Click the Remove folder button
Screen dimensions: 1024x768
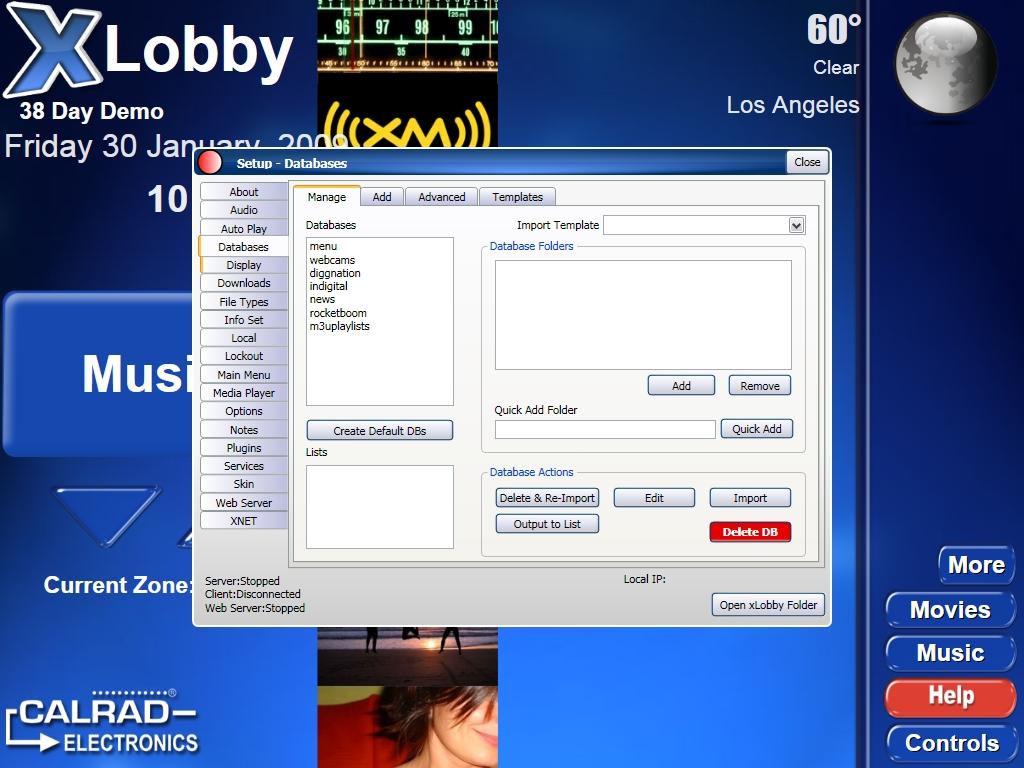pos(760,385)
